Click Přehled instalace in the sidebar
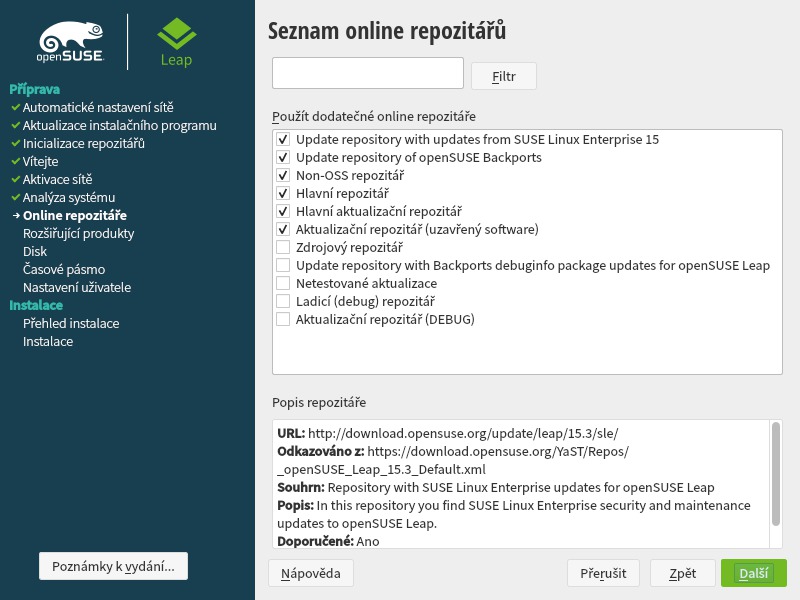This screenshot has width=800, height=600. (71, 323)
